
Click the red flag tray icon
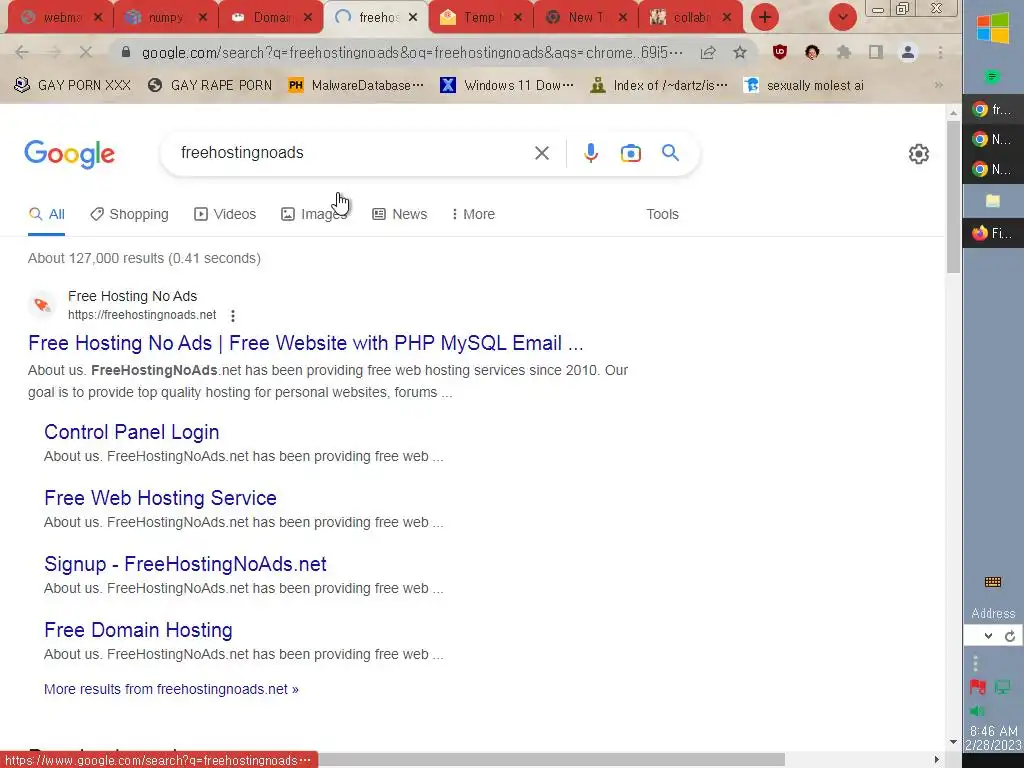[x=978, y=687]
